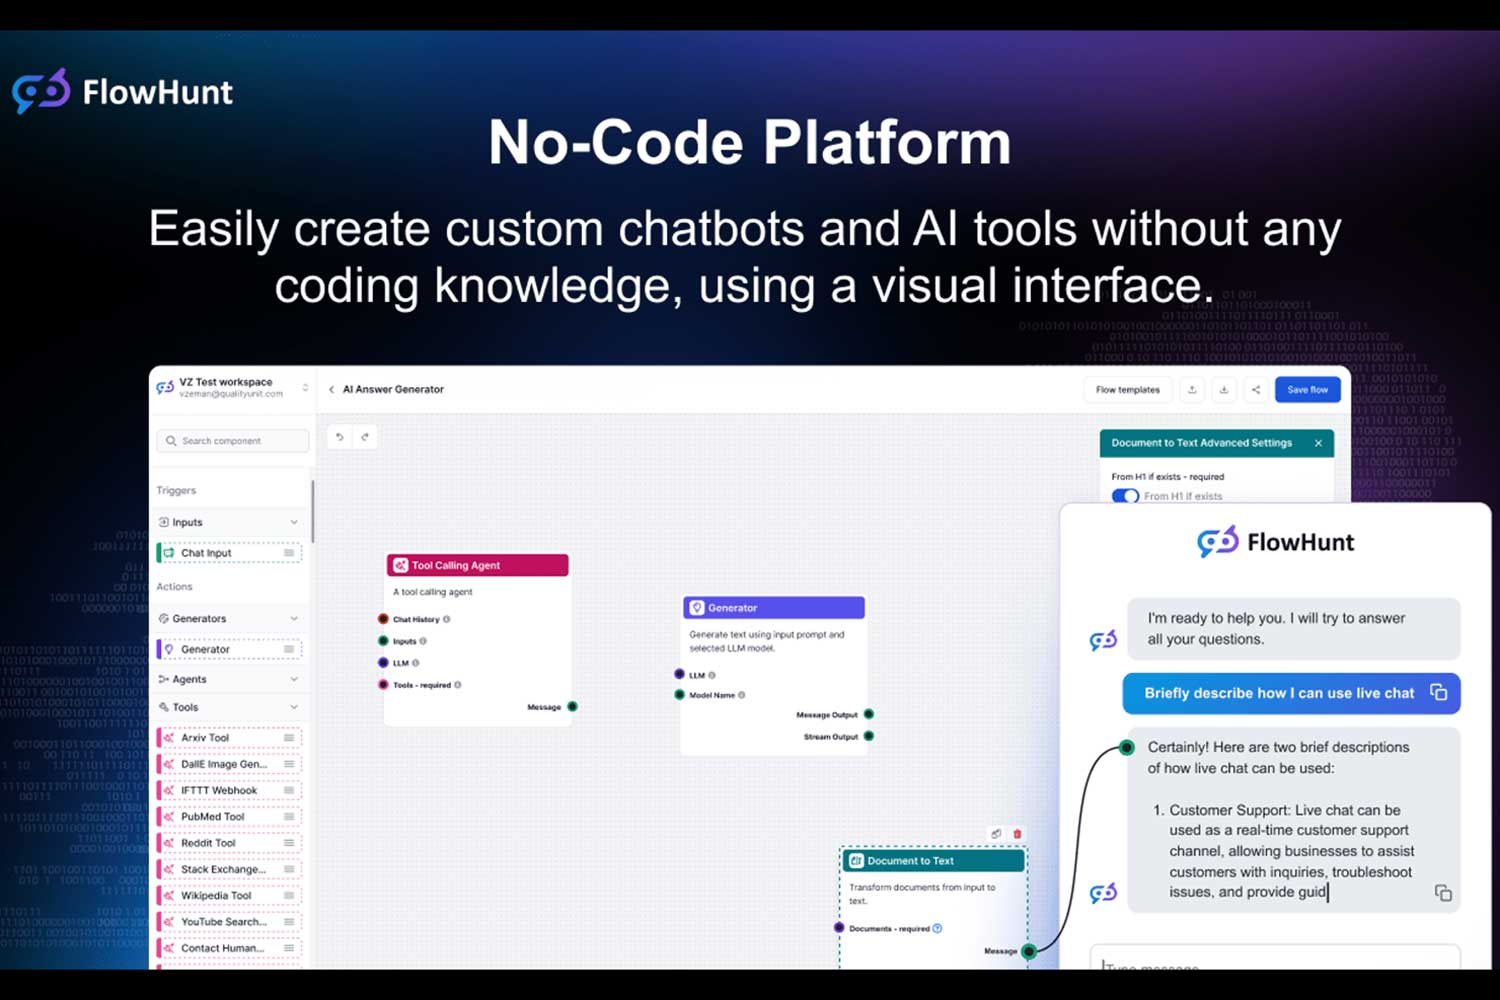The image size is (1500, 1000).
Task: Click drag handle on Wikipedia Tool
Action: click(x=289, y=896)
